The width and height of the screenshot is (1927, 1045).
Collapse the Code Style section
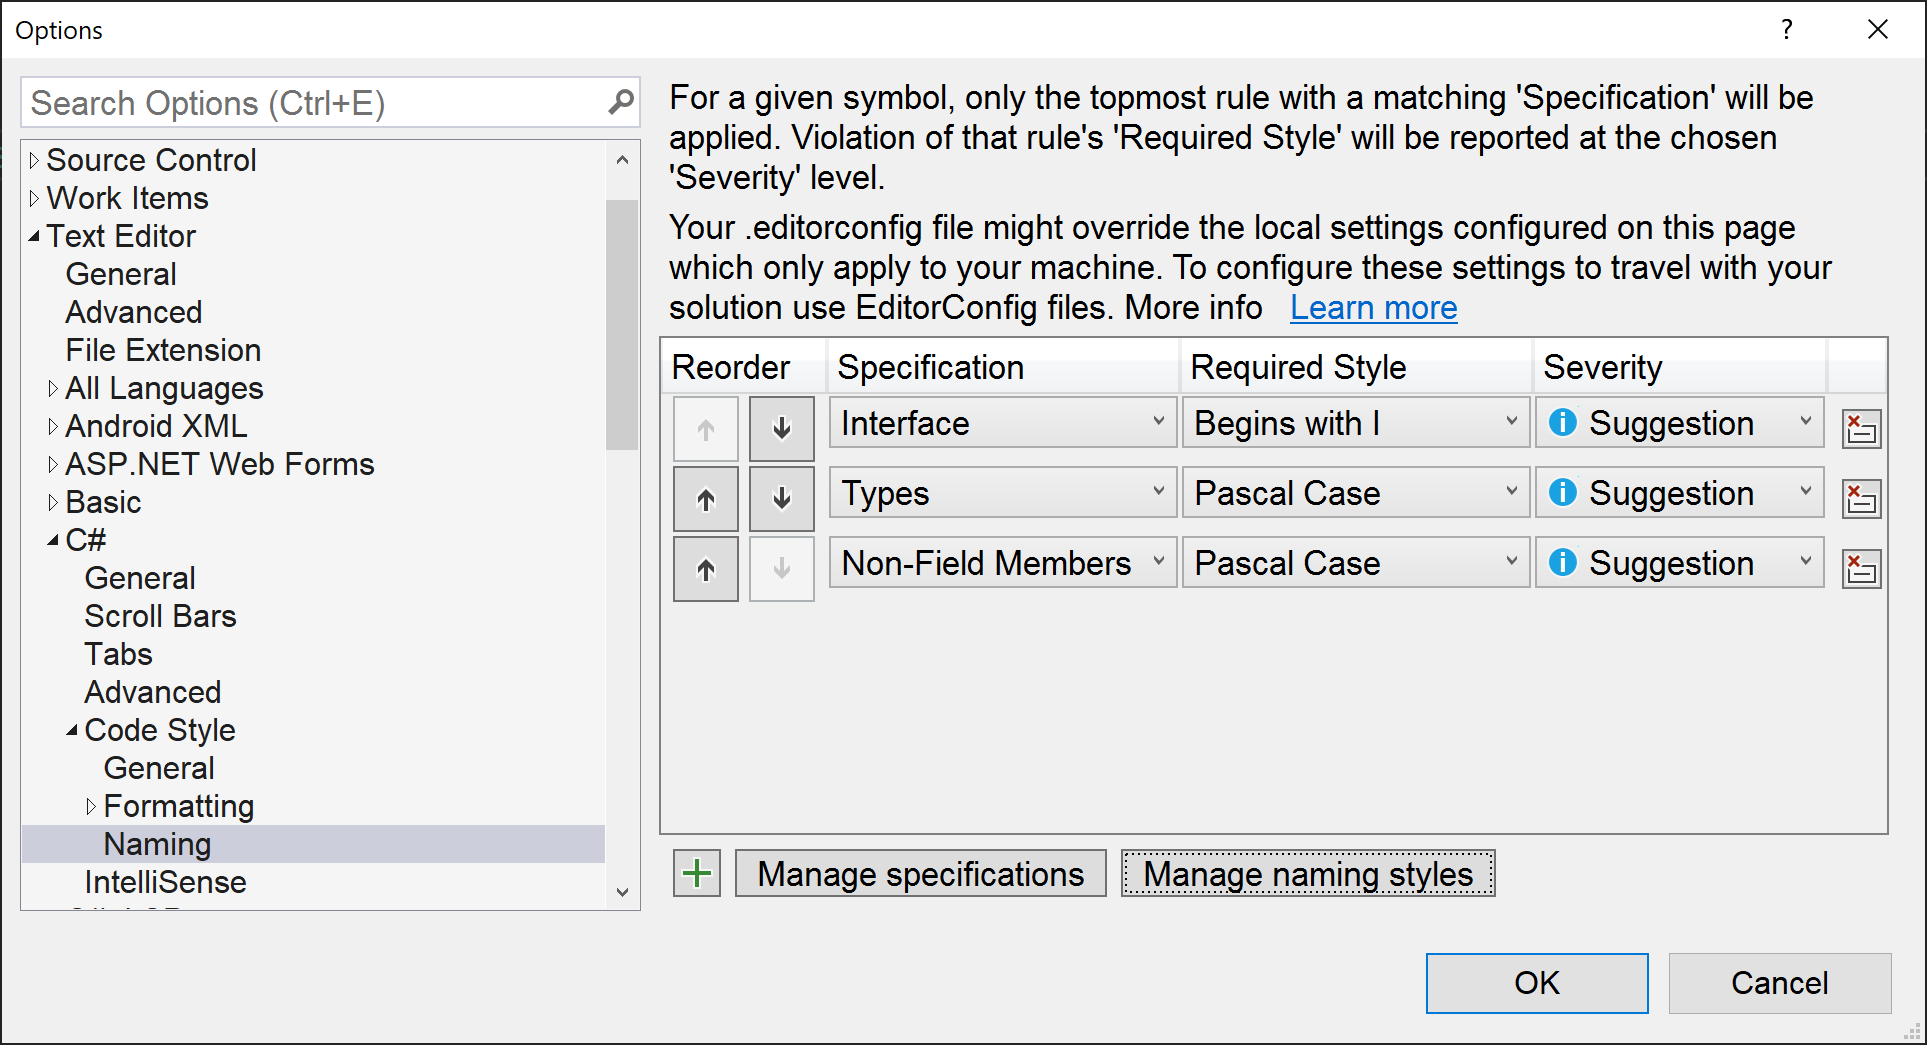click(70, 730)
